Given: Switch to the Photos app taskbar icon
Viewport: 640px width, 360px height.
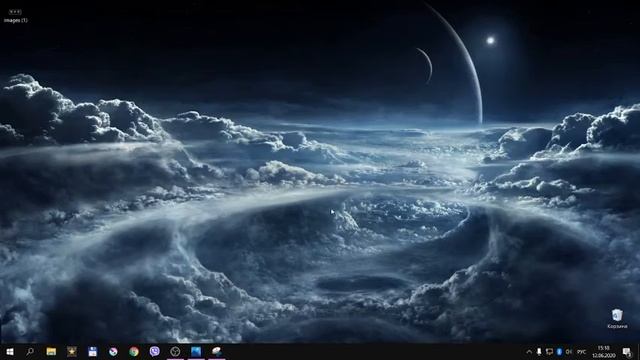Looking at the screenshot, I should tap(196, 351).
